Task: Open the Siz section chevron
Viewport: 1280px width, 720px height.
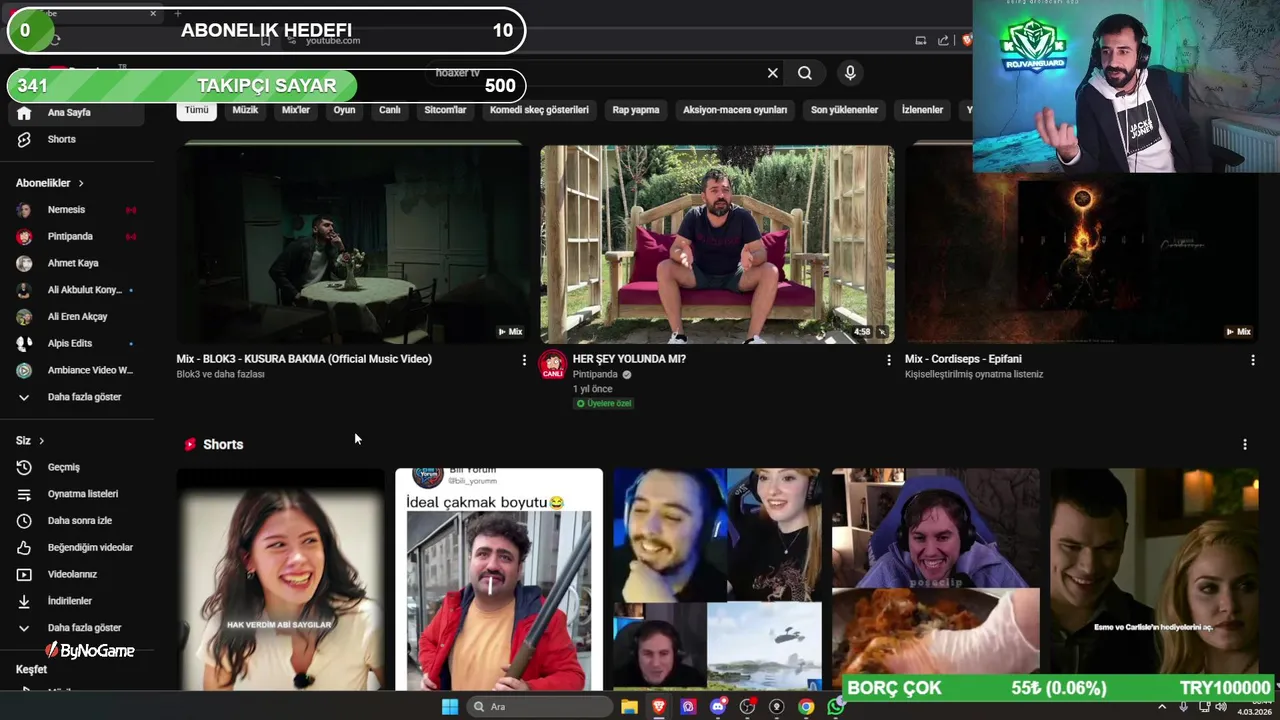Action: 41,441
